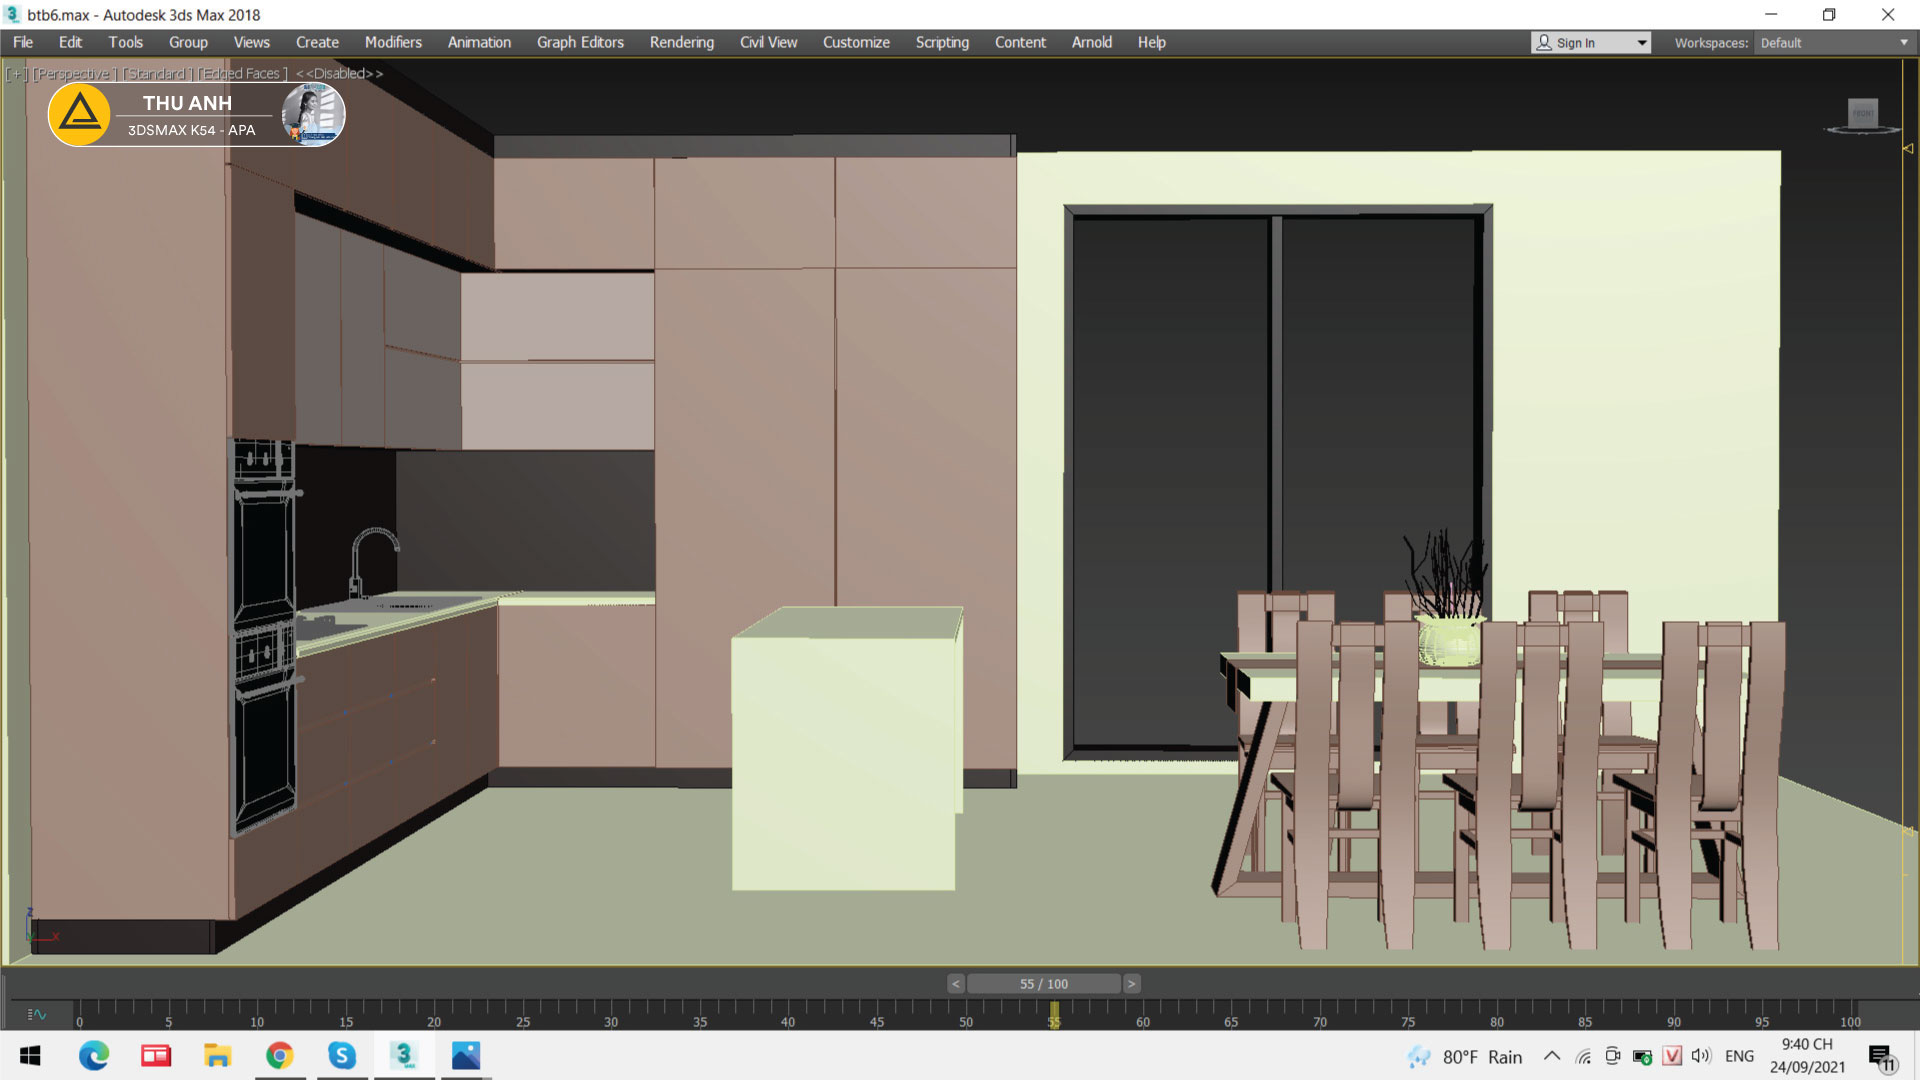Open the Modifiers menu
Viewport: 1920px width, 1080px height.
coord(393,42)
